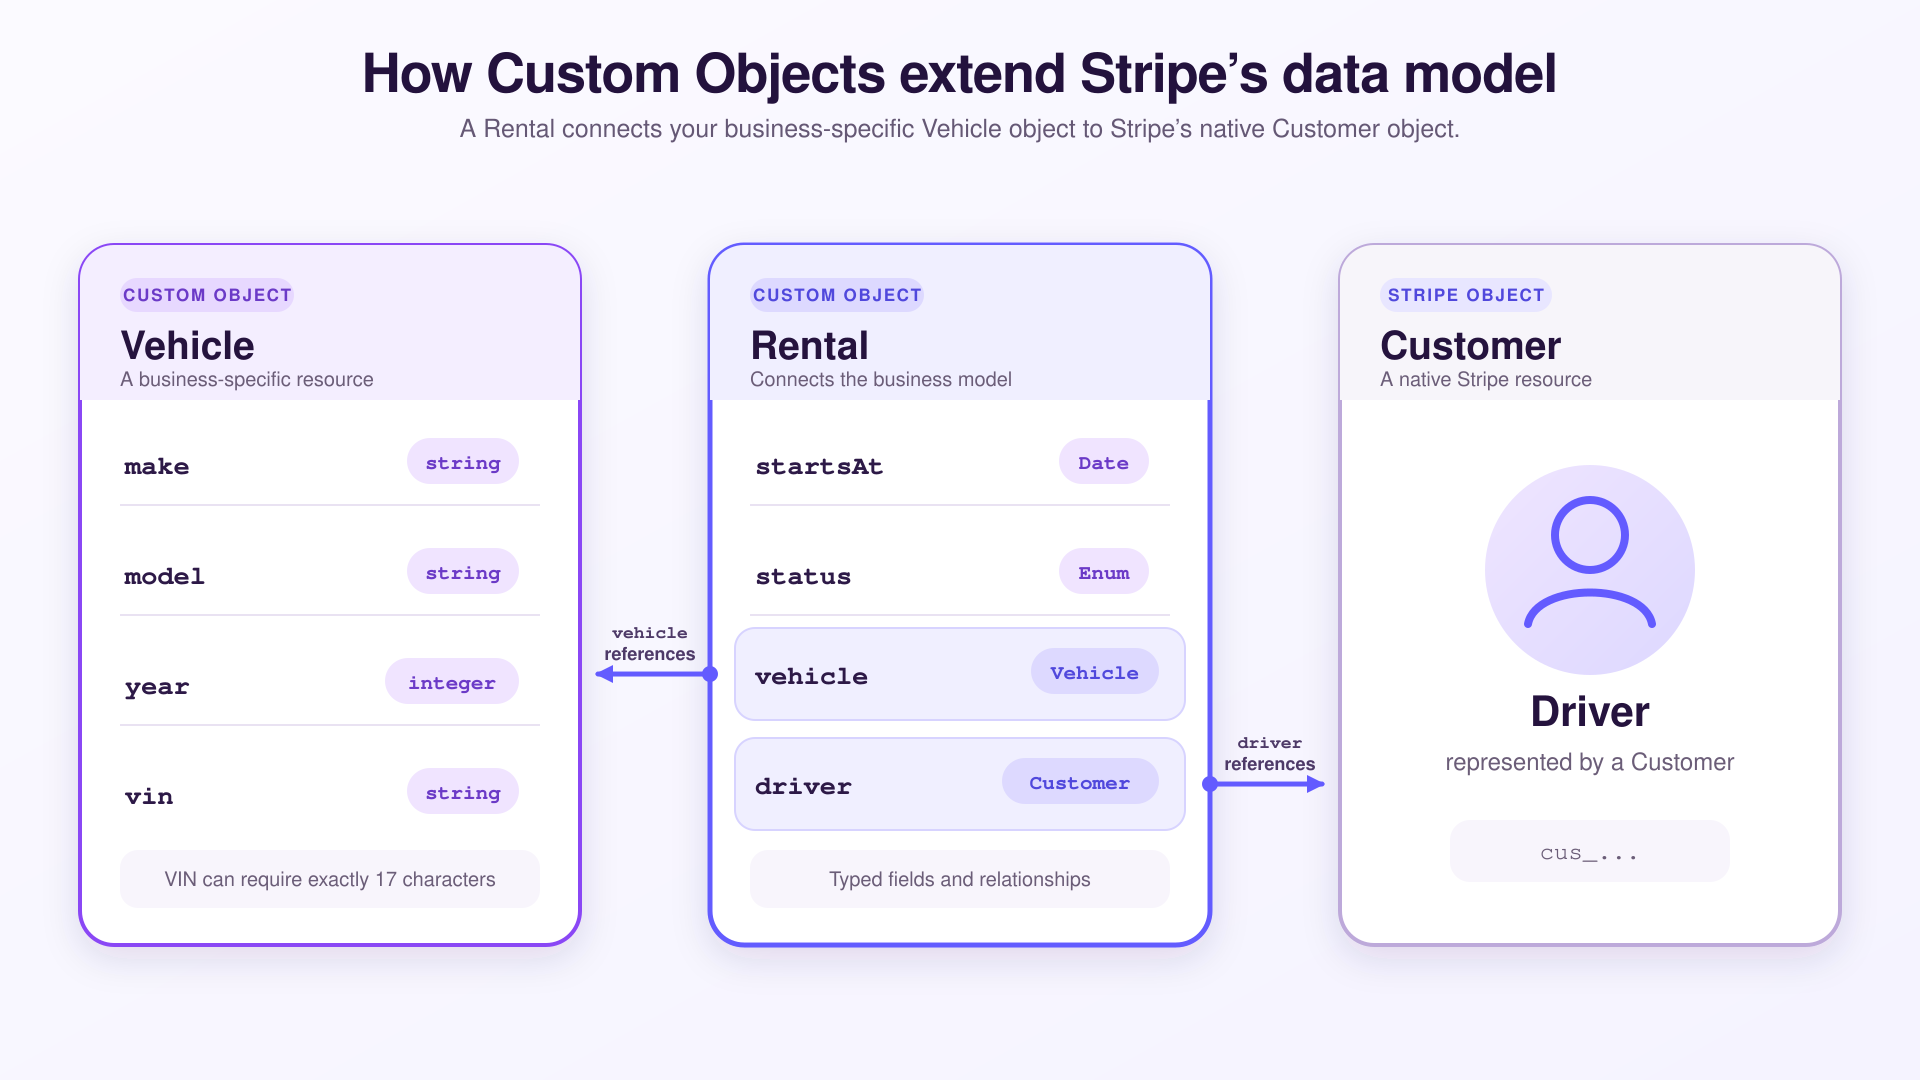
Task: Select the CUSTOM OBJECT badge above Rental
Action: 837,295
